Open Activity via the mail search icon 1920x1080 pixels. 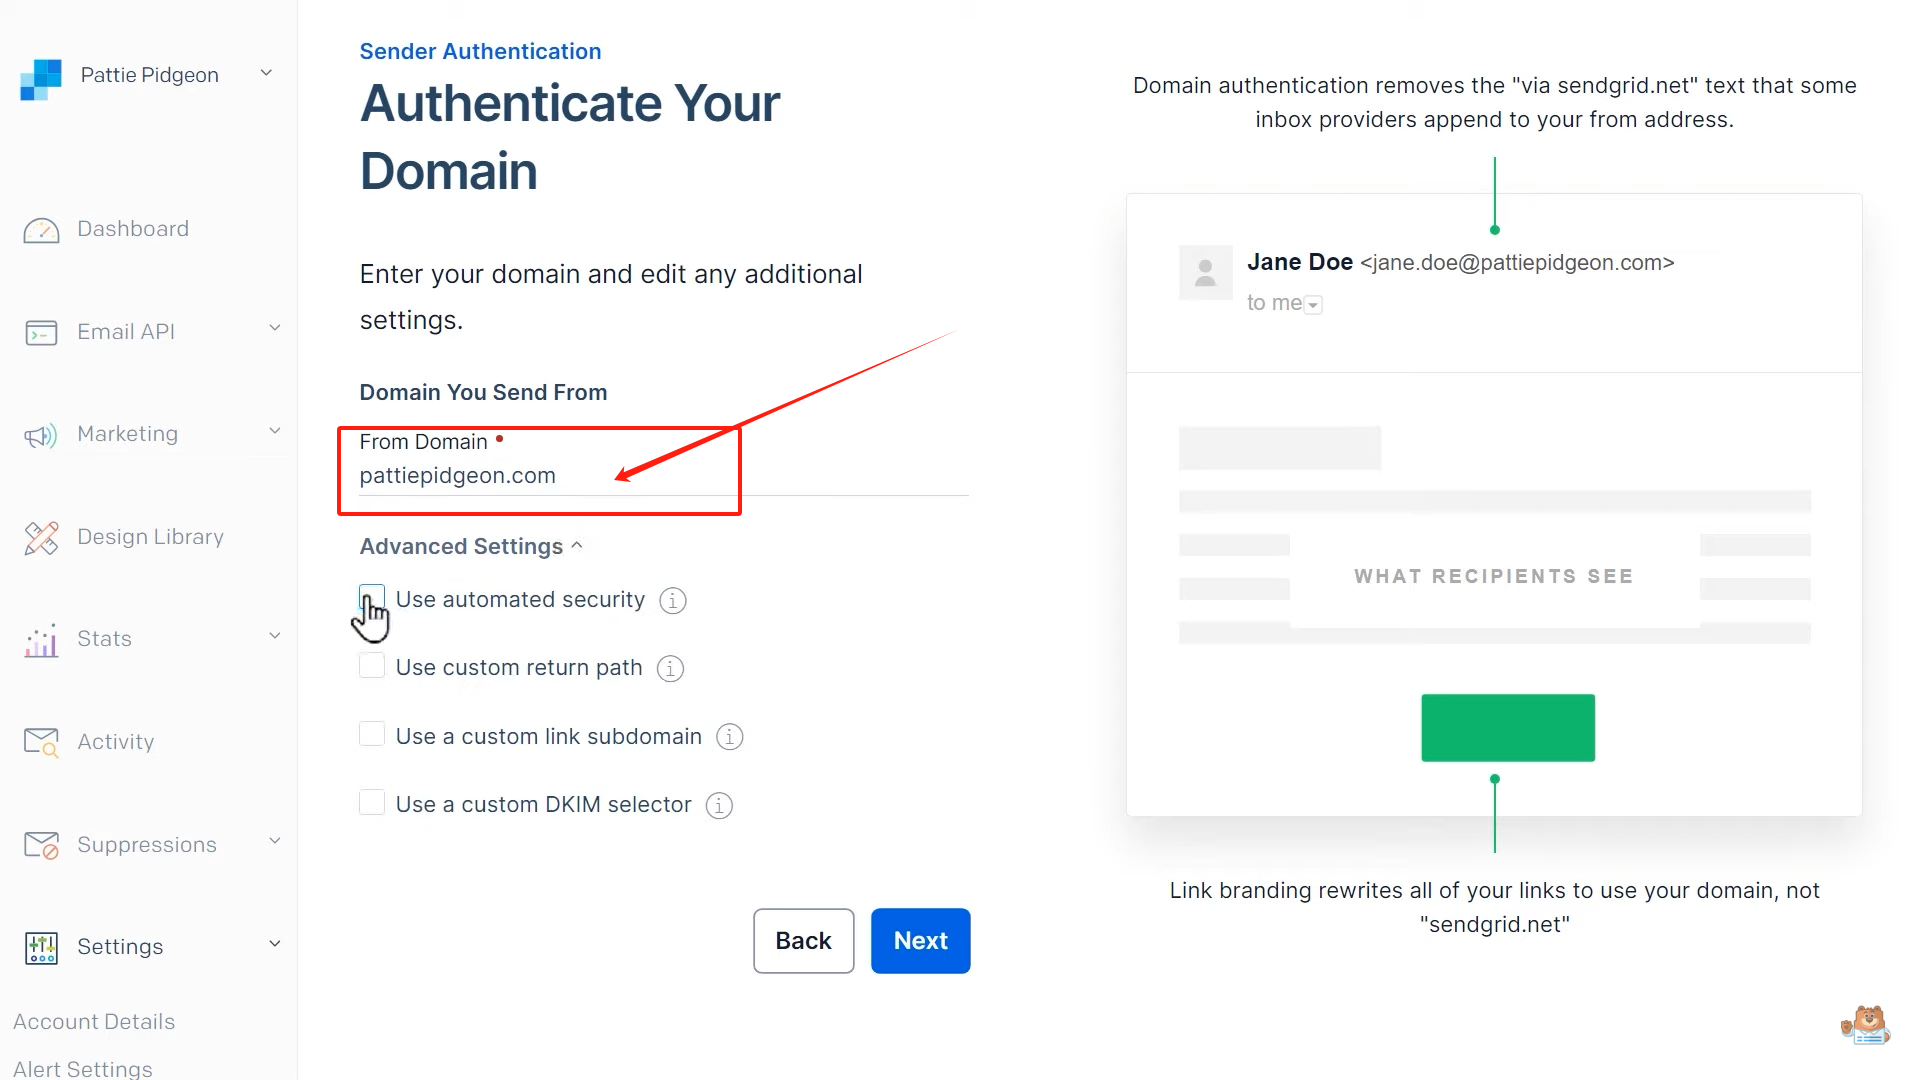click(x=41, y=741)
